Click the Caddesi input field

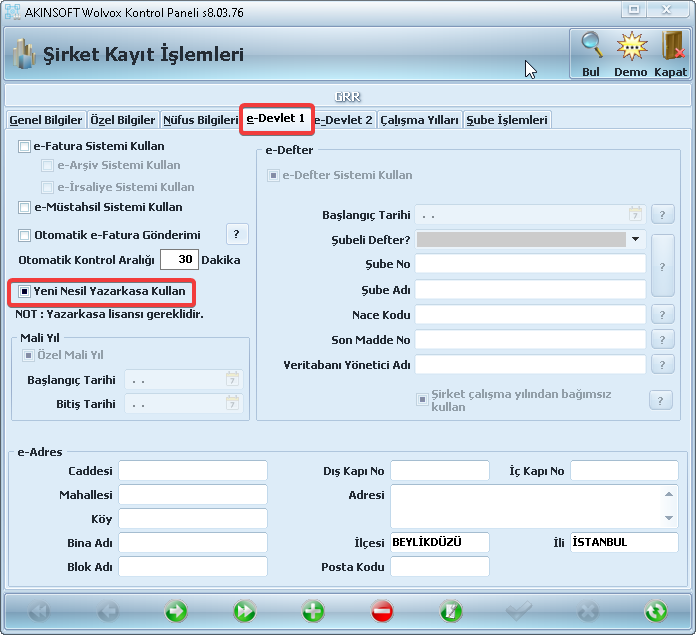[x=193, y=470]
